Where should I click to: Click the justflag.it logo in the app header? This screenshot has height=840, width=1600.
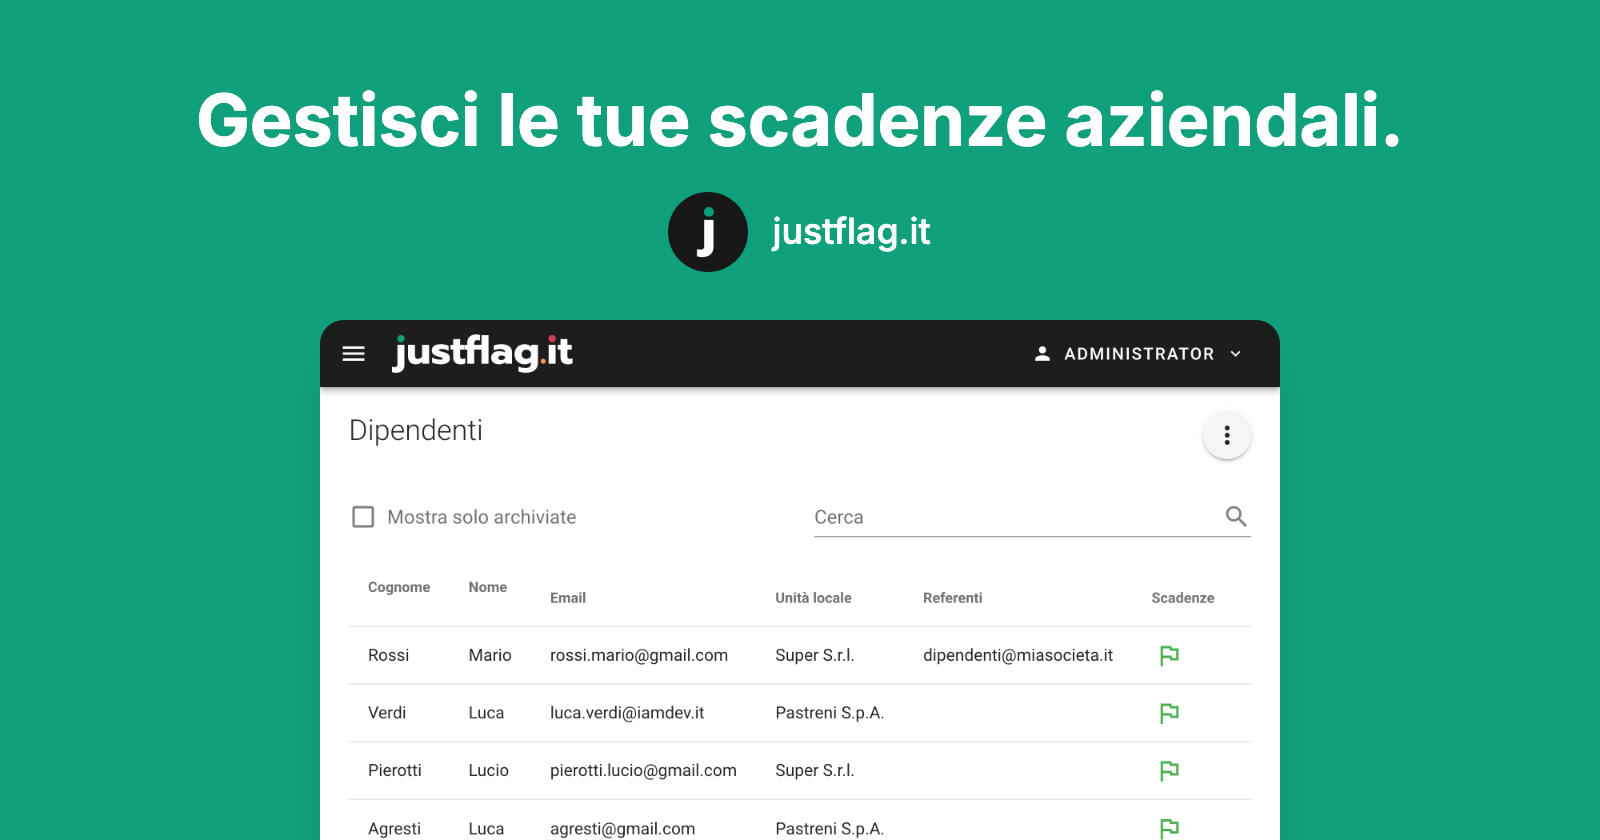pyautogui.click(x=483, y=353)
